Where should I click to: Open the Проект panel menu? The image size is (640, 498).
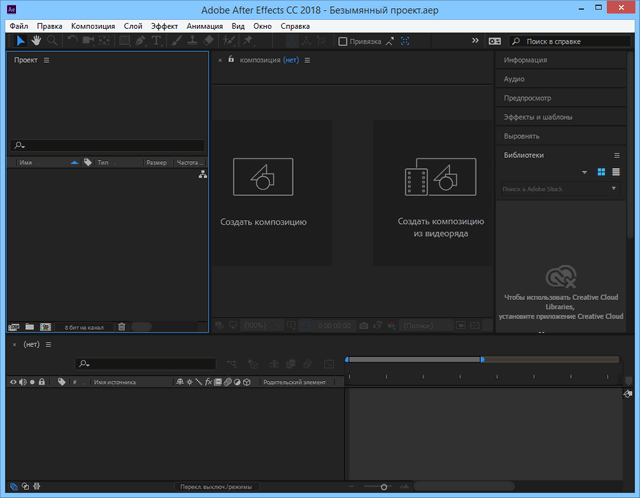(46, 61)
